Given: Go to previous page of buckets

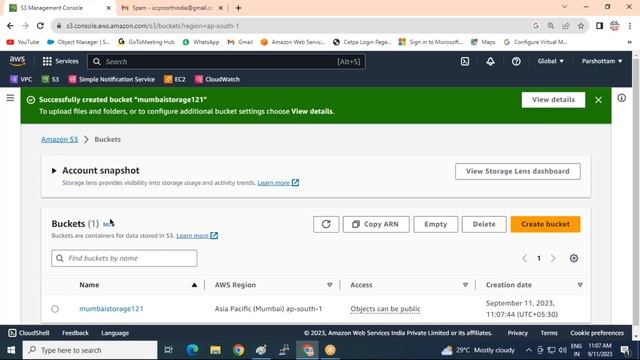Looking at the screenshot, I should (x=524, y=258).
